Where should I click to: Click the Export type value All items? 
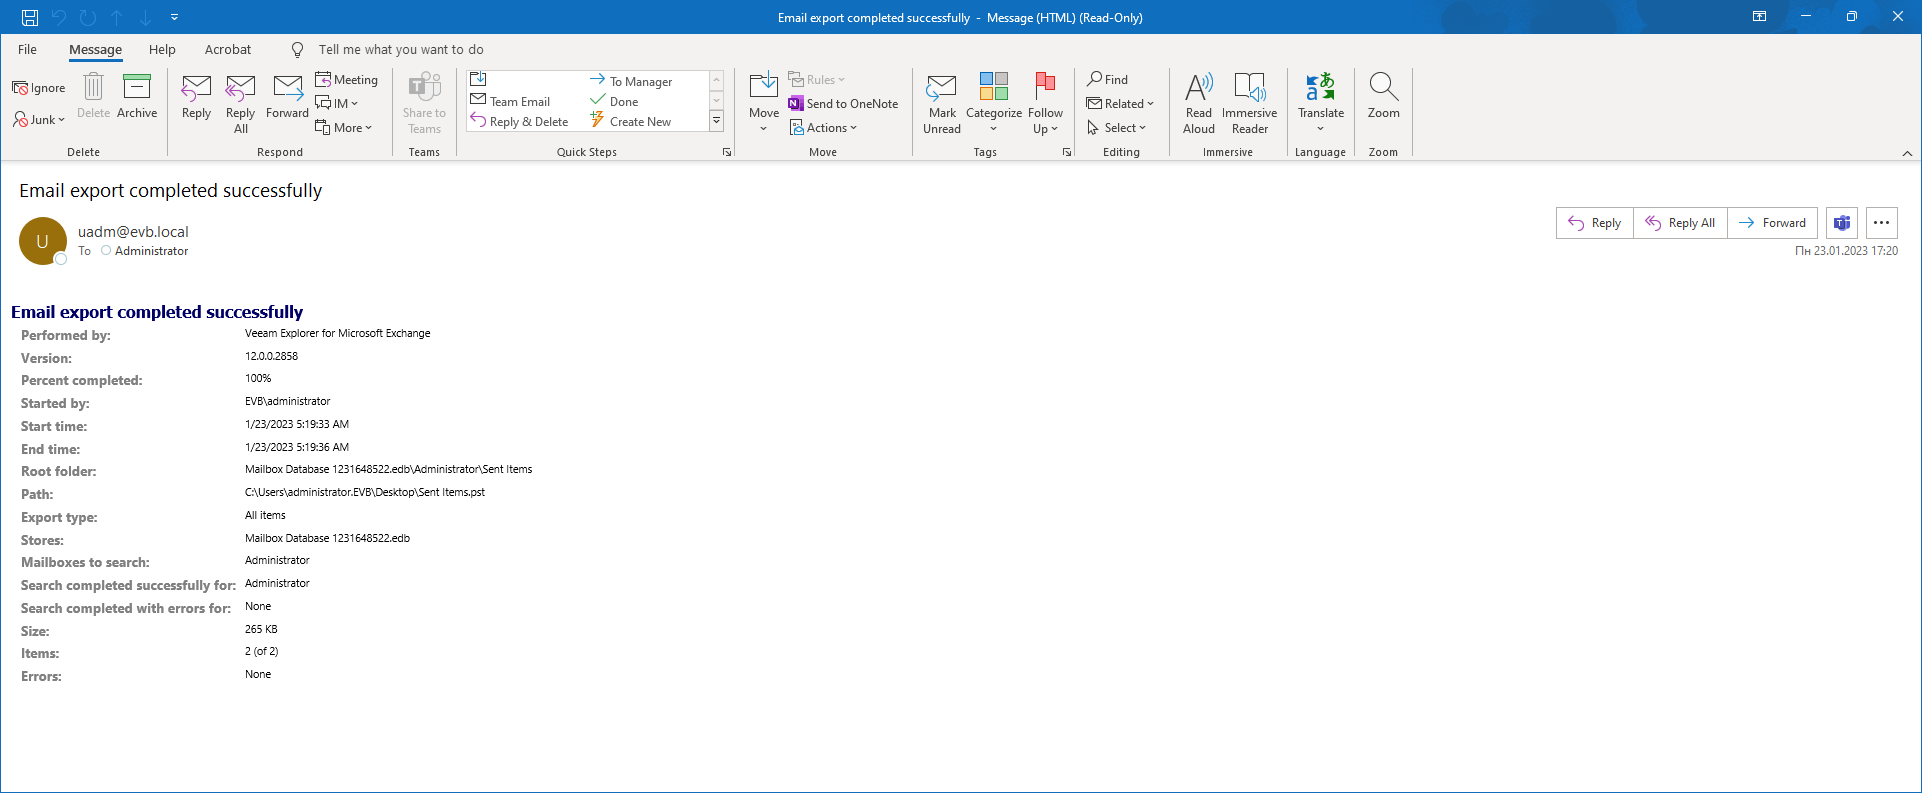tap(265, 515)
